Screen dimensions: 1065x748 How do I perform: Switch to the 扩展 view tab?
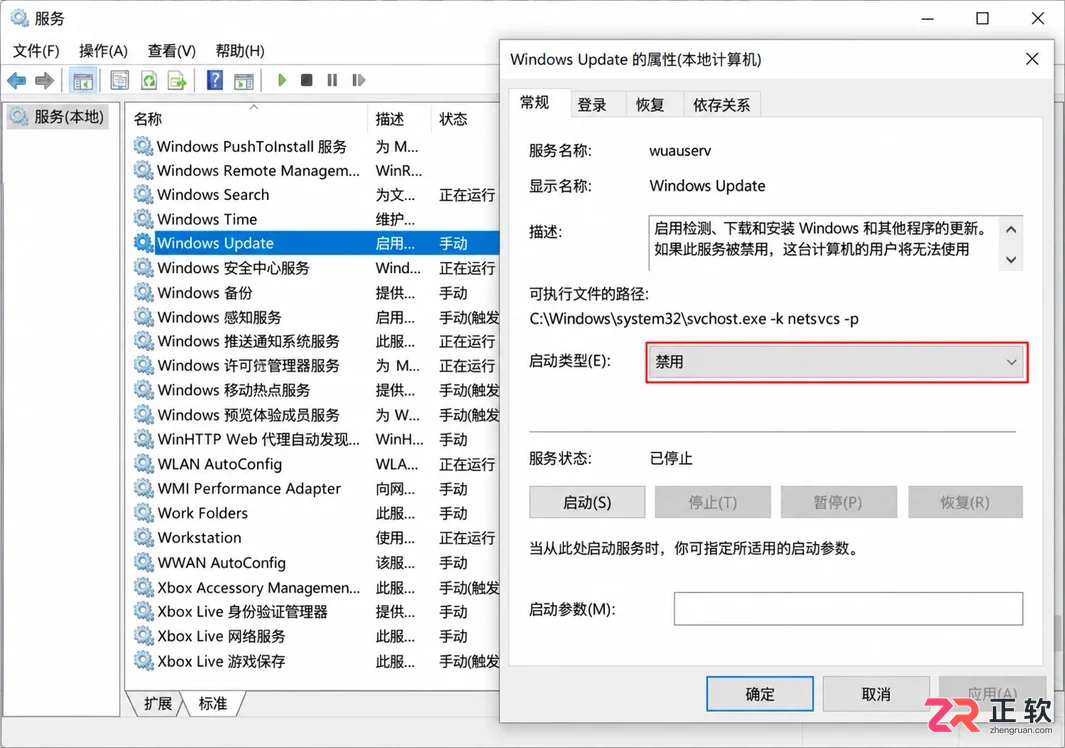pos(158,703)
